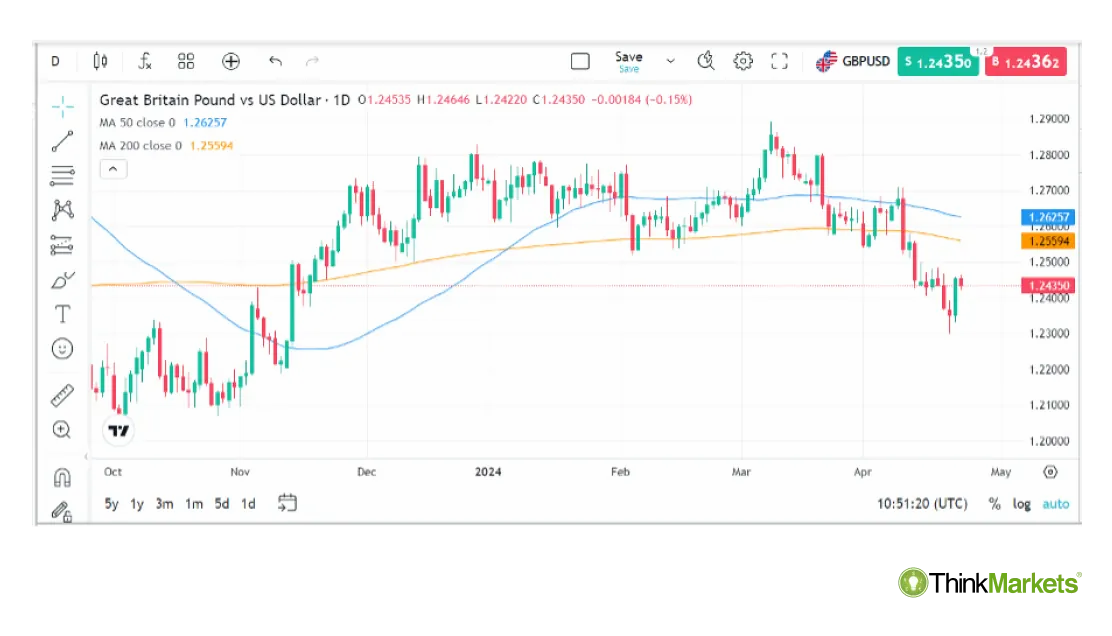The height and width of the screenshot is (636, 1112).
Task: Open the Save layout dropdown
Action: (669, 58)
